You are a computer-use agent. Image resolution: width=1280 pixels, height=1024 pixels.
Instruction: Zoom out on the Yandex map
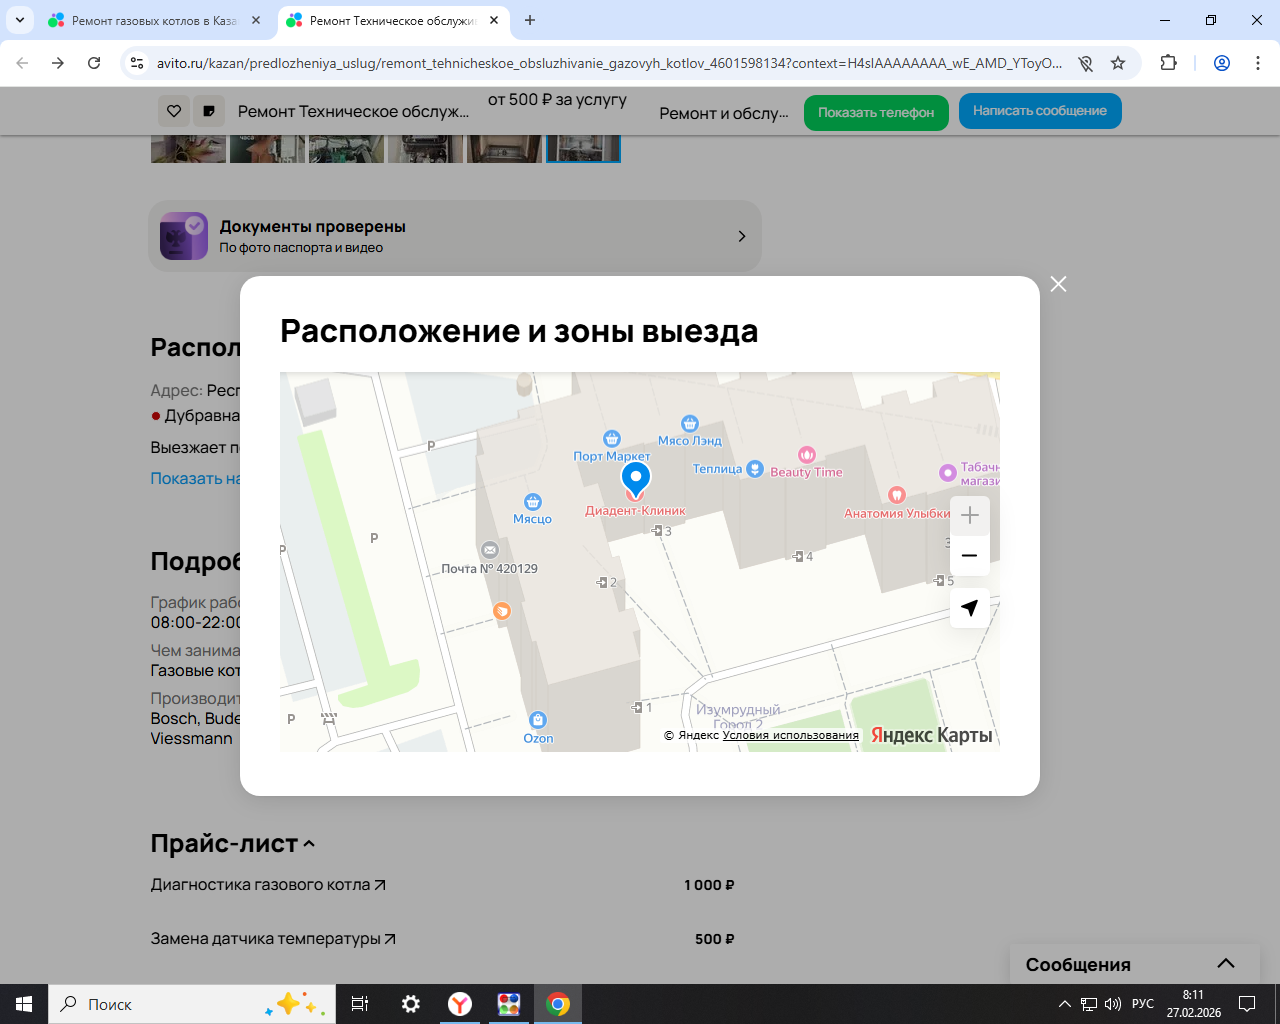[969, 556]
